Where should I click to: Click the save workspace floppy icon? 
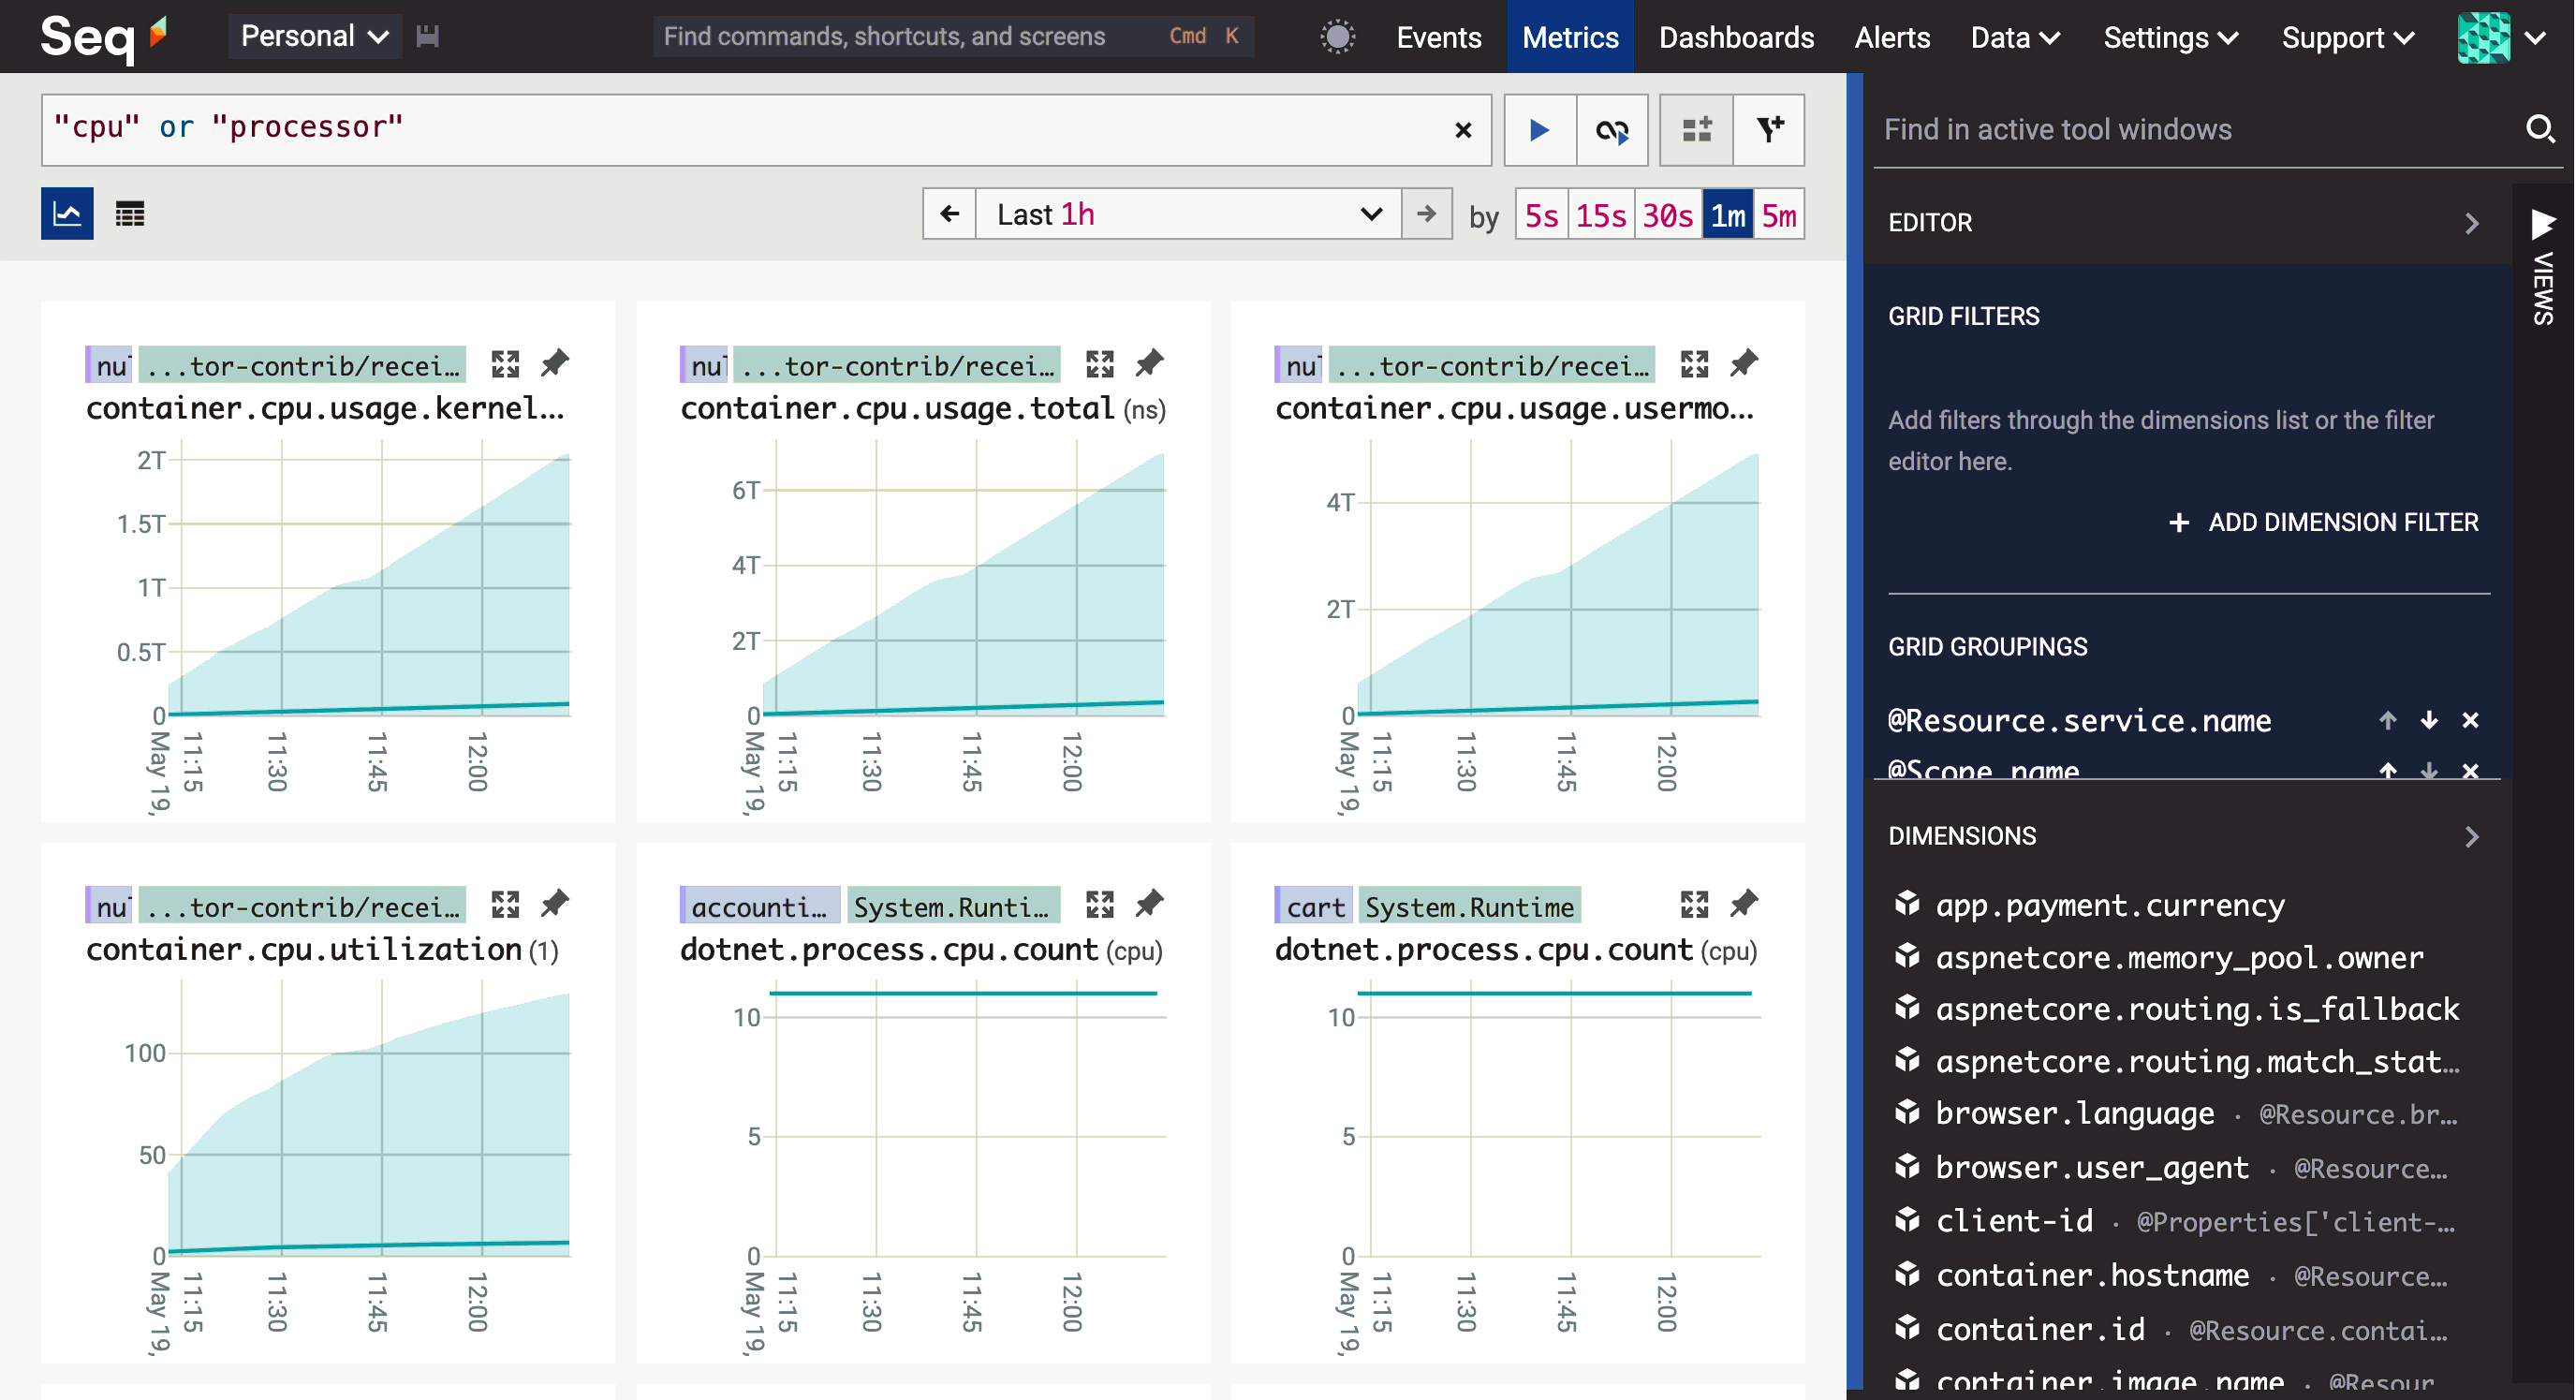(428, 37)
